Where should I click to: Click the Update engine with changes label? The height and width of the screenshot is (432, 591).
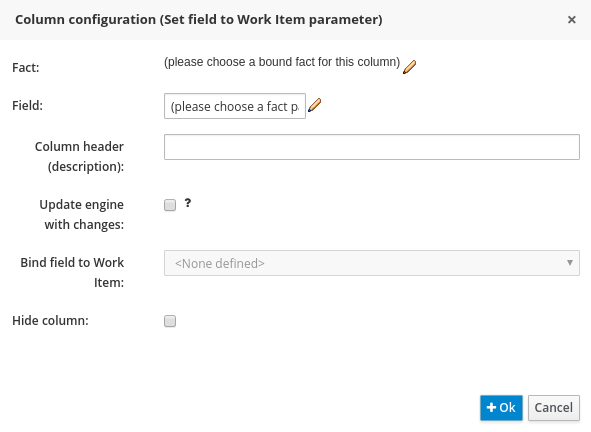pyautogui.click(x=82, y=214)
